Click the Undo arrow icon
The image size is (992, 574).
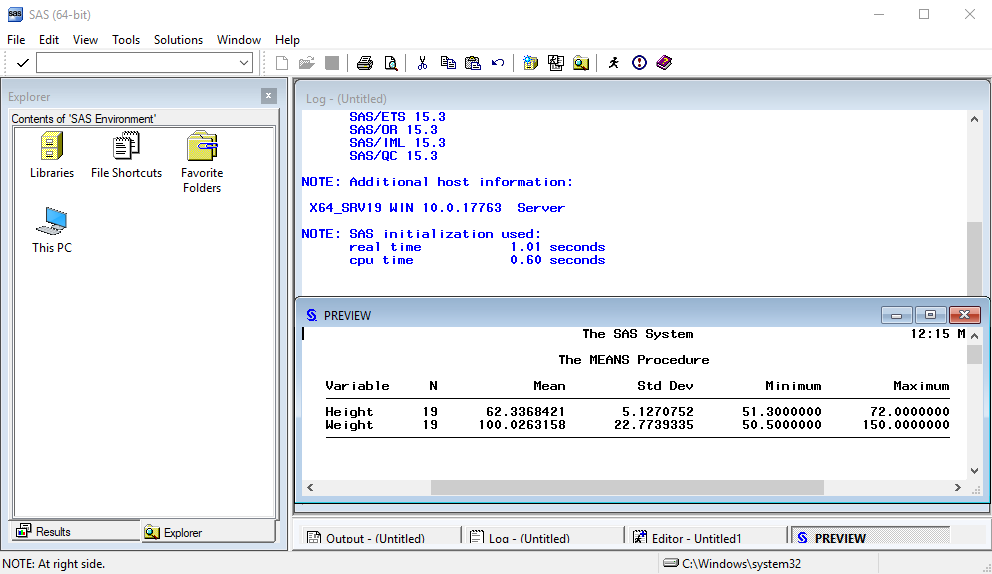[x=498, y=63]
